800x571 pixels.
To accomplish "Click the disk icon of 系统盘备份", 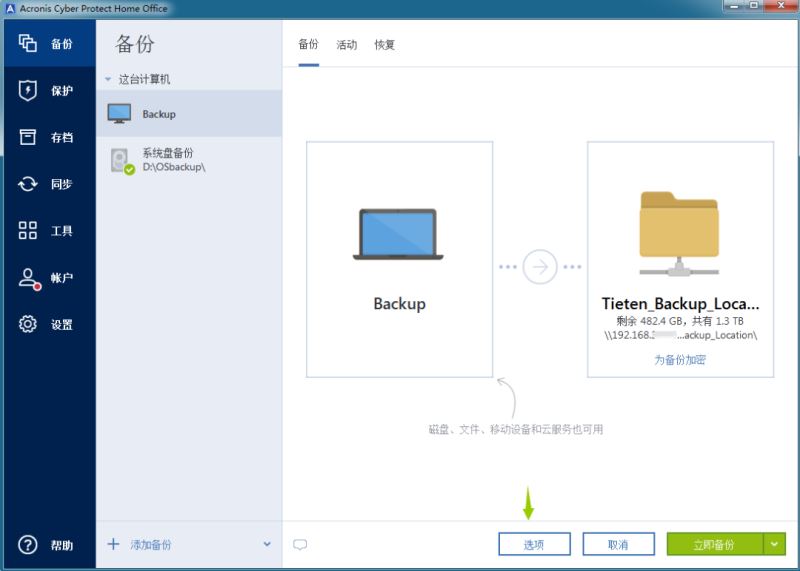I will (x=122, y=161).
